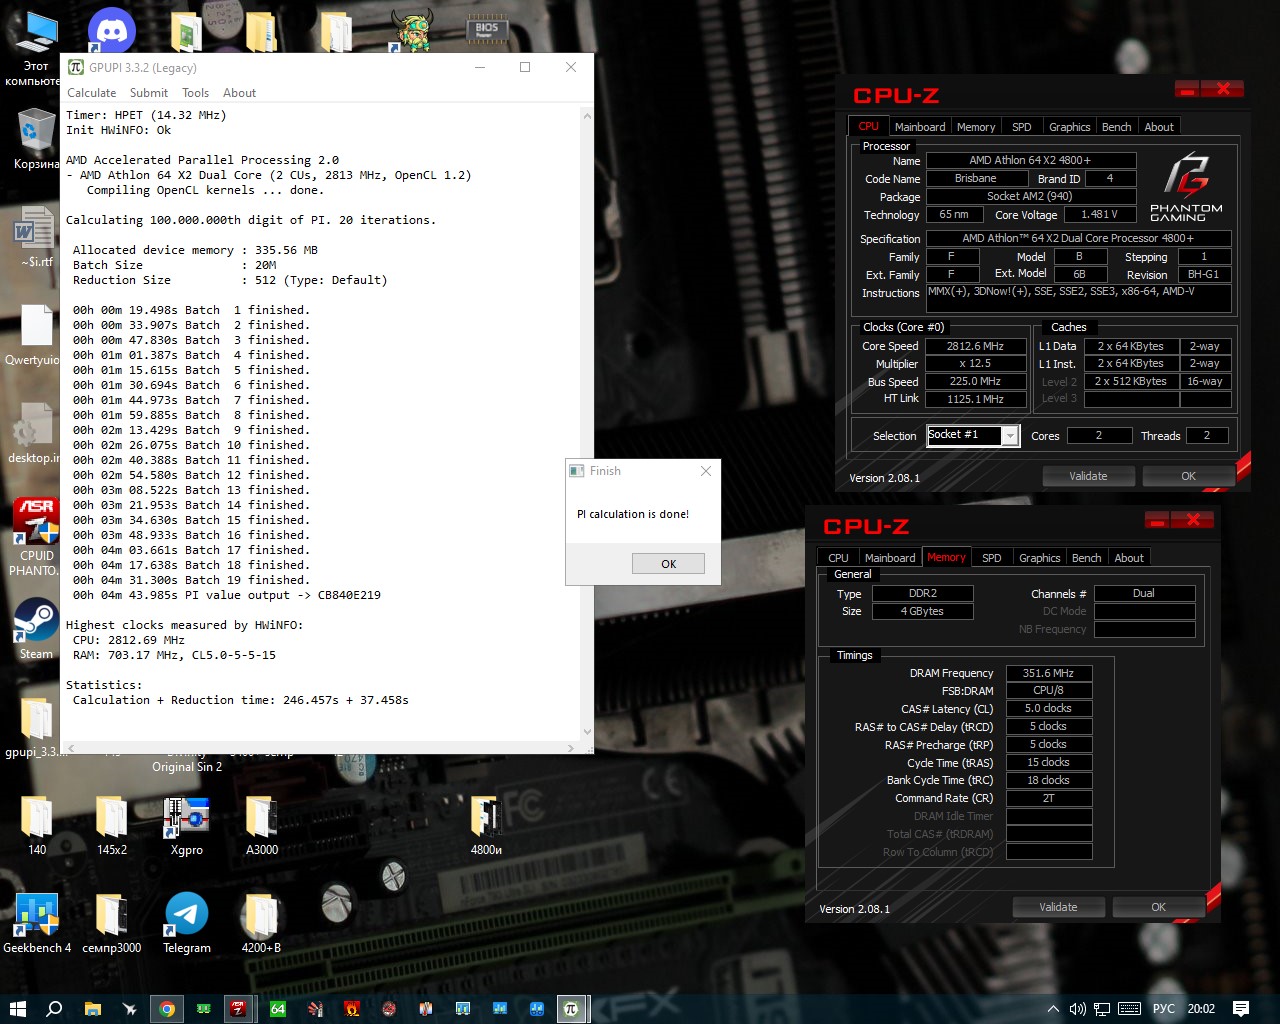Open the horned viking character shortcut

point(411,30)
